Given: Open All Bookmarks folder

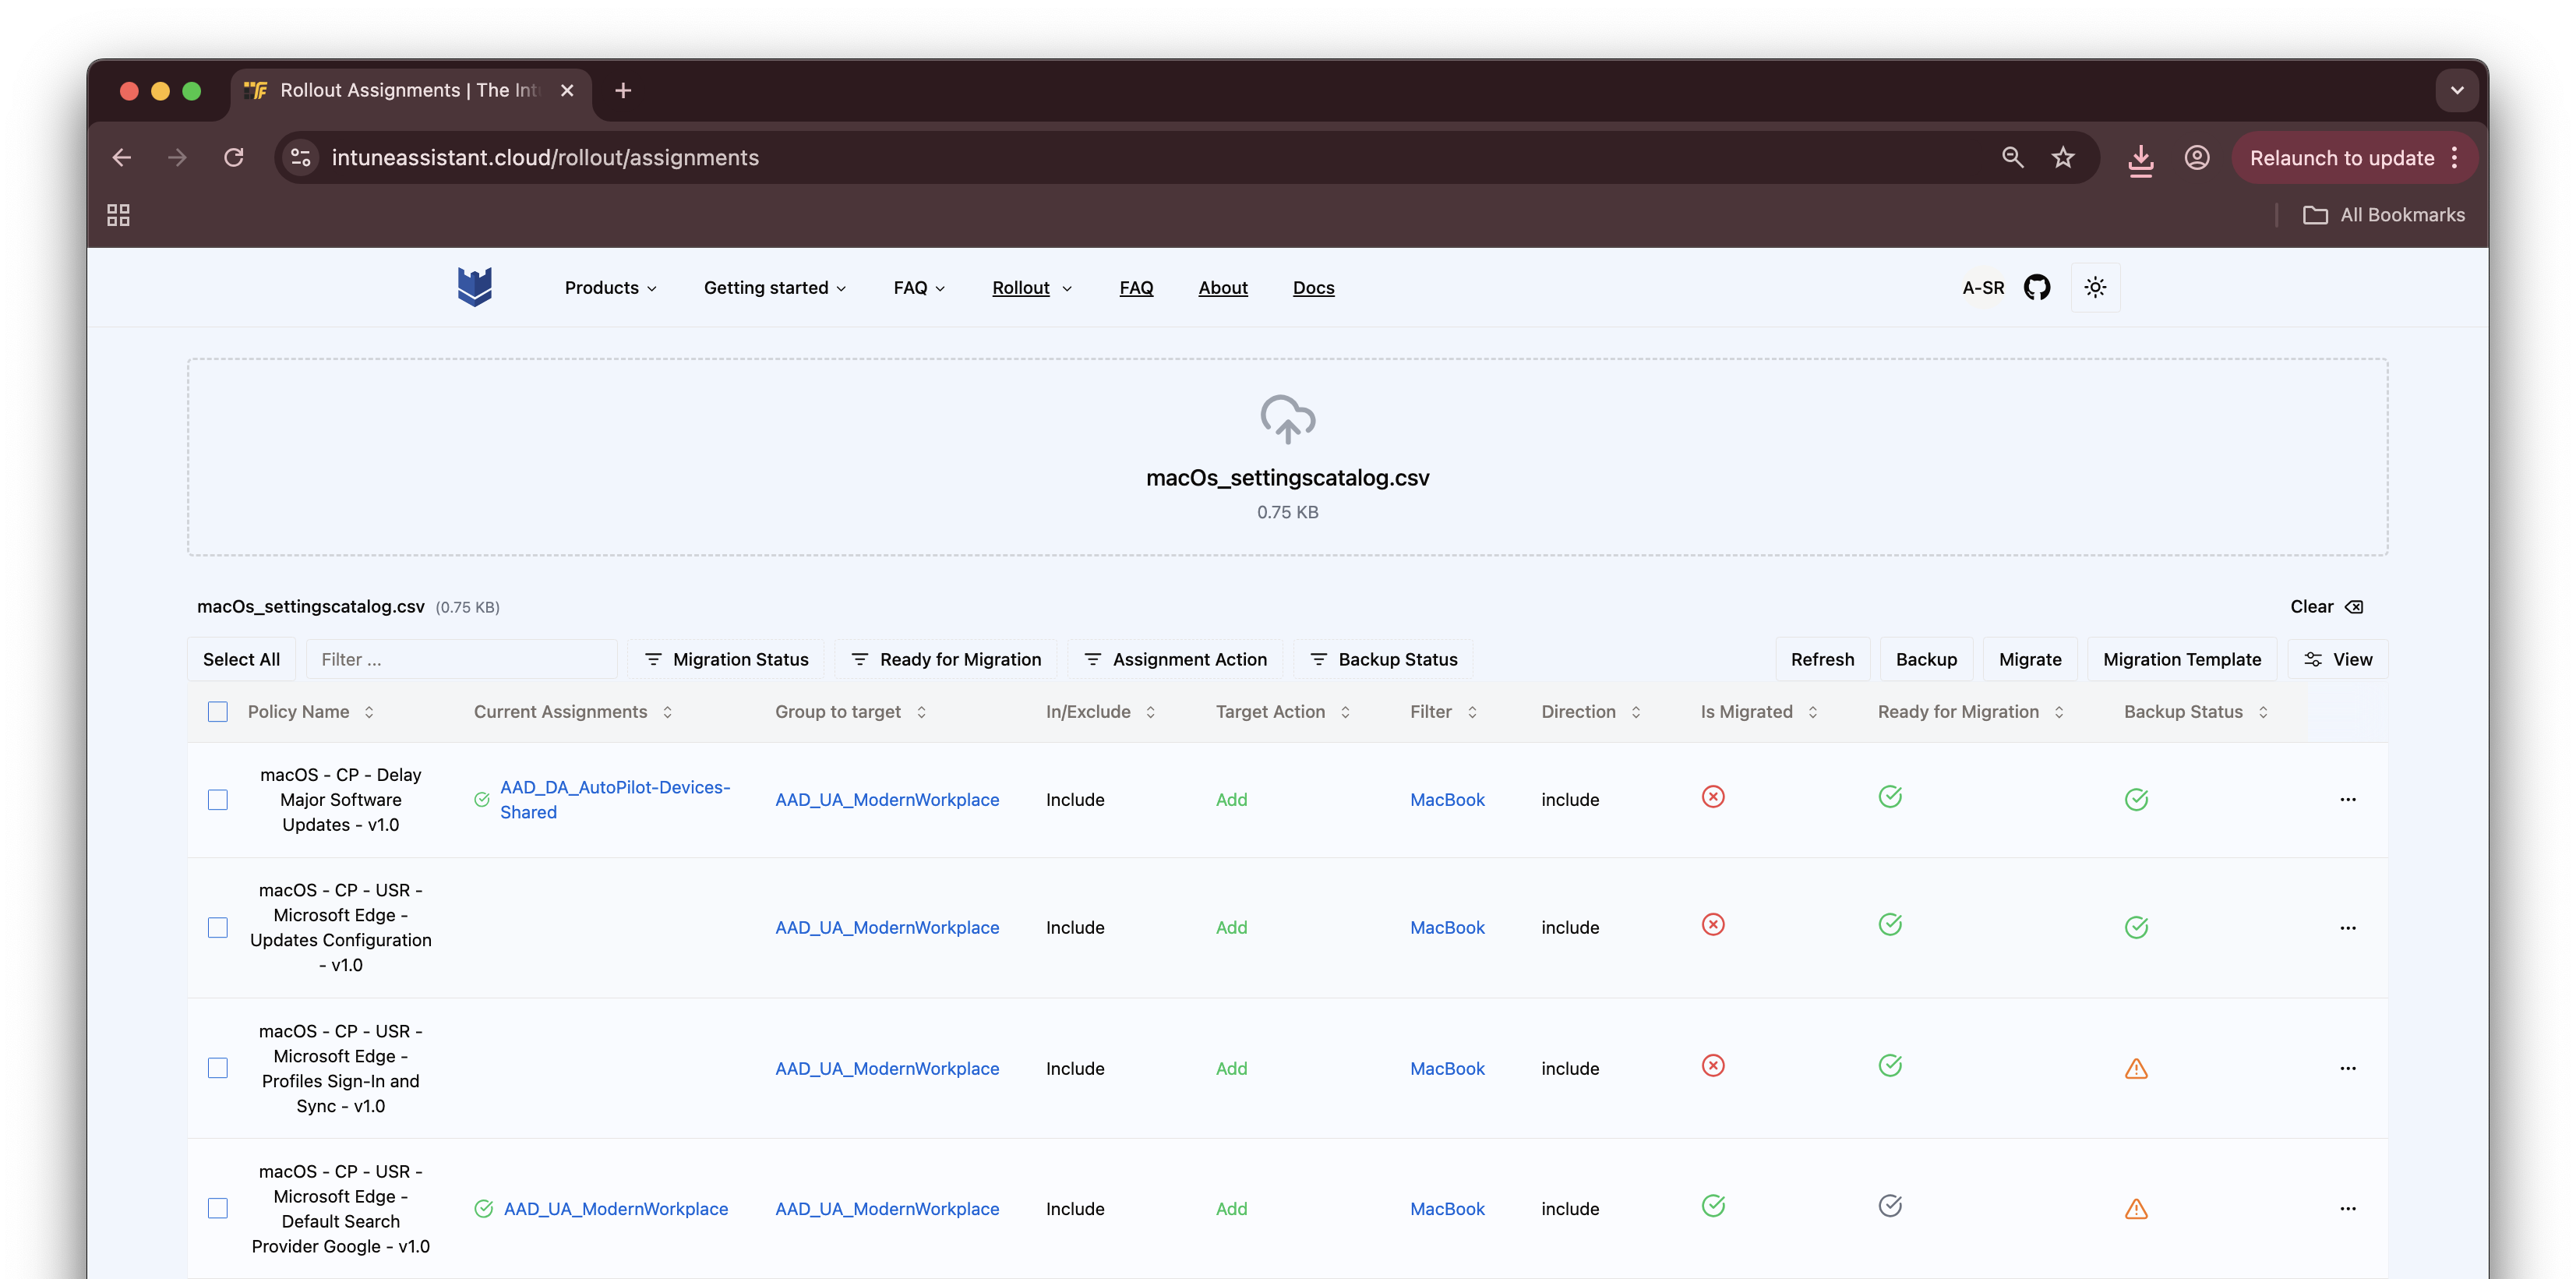Looking at the screenshot, I should [2383, 215].
